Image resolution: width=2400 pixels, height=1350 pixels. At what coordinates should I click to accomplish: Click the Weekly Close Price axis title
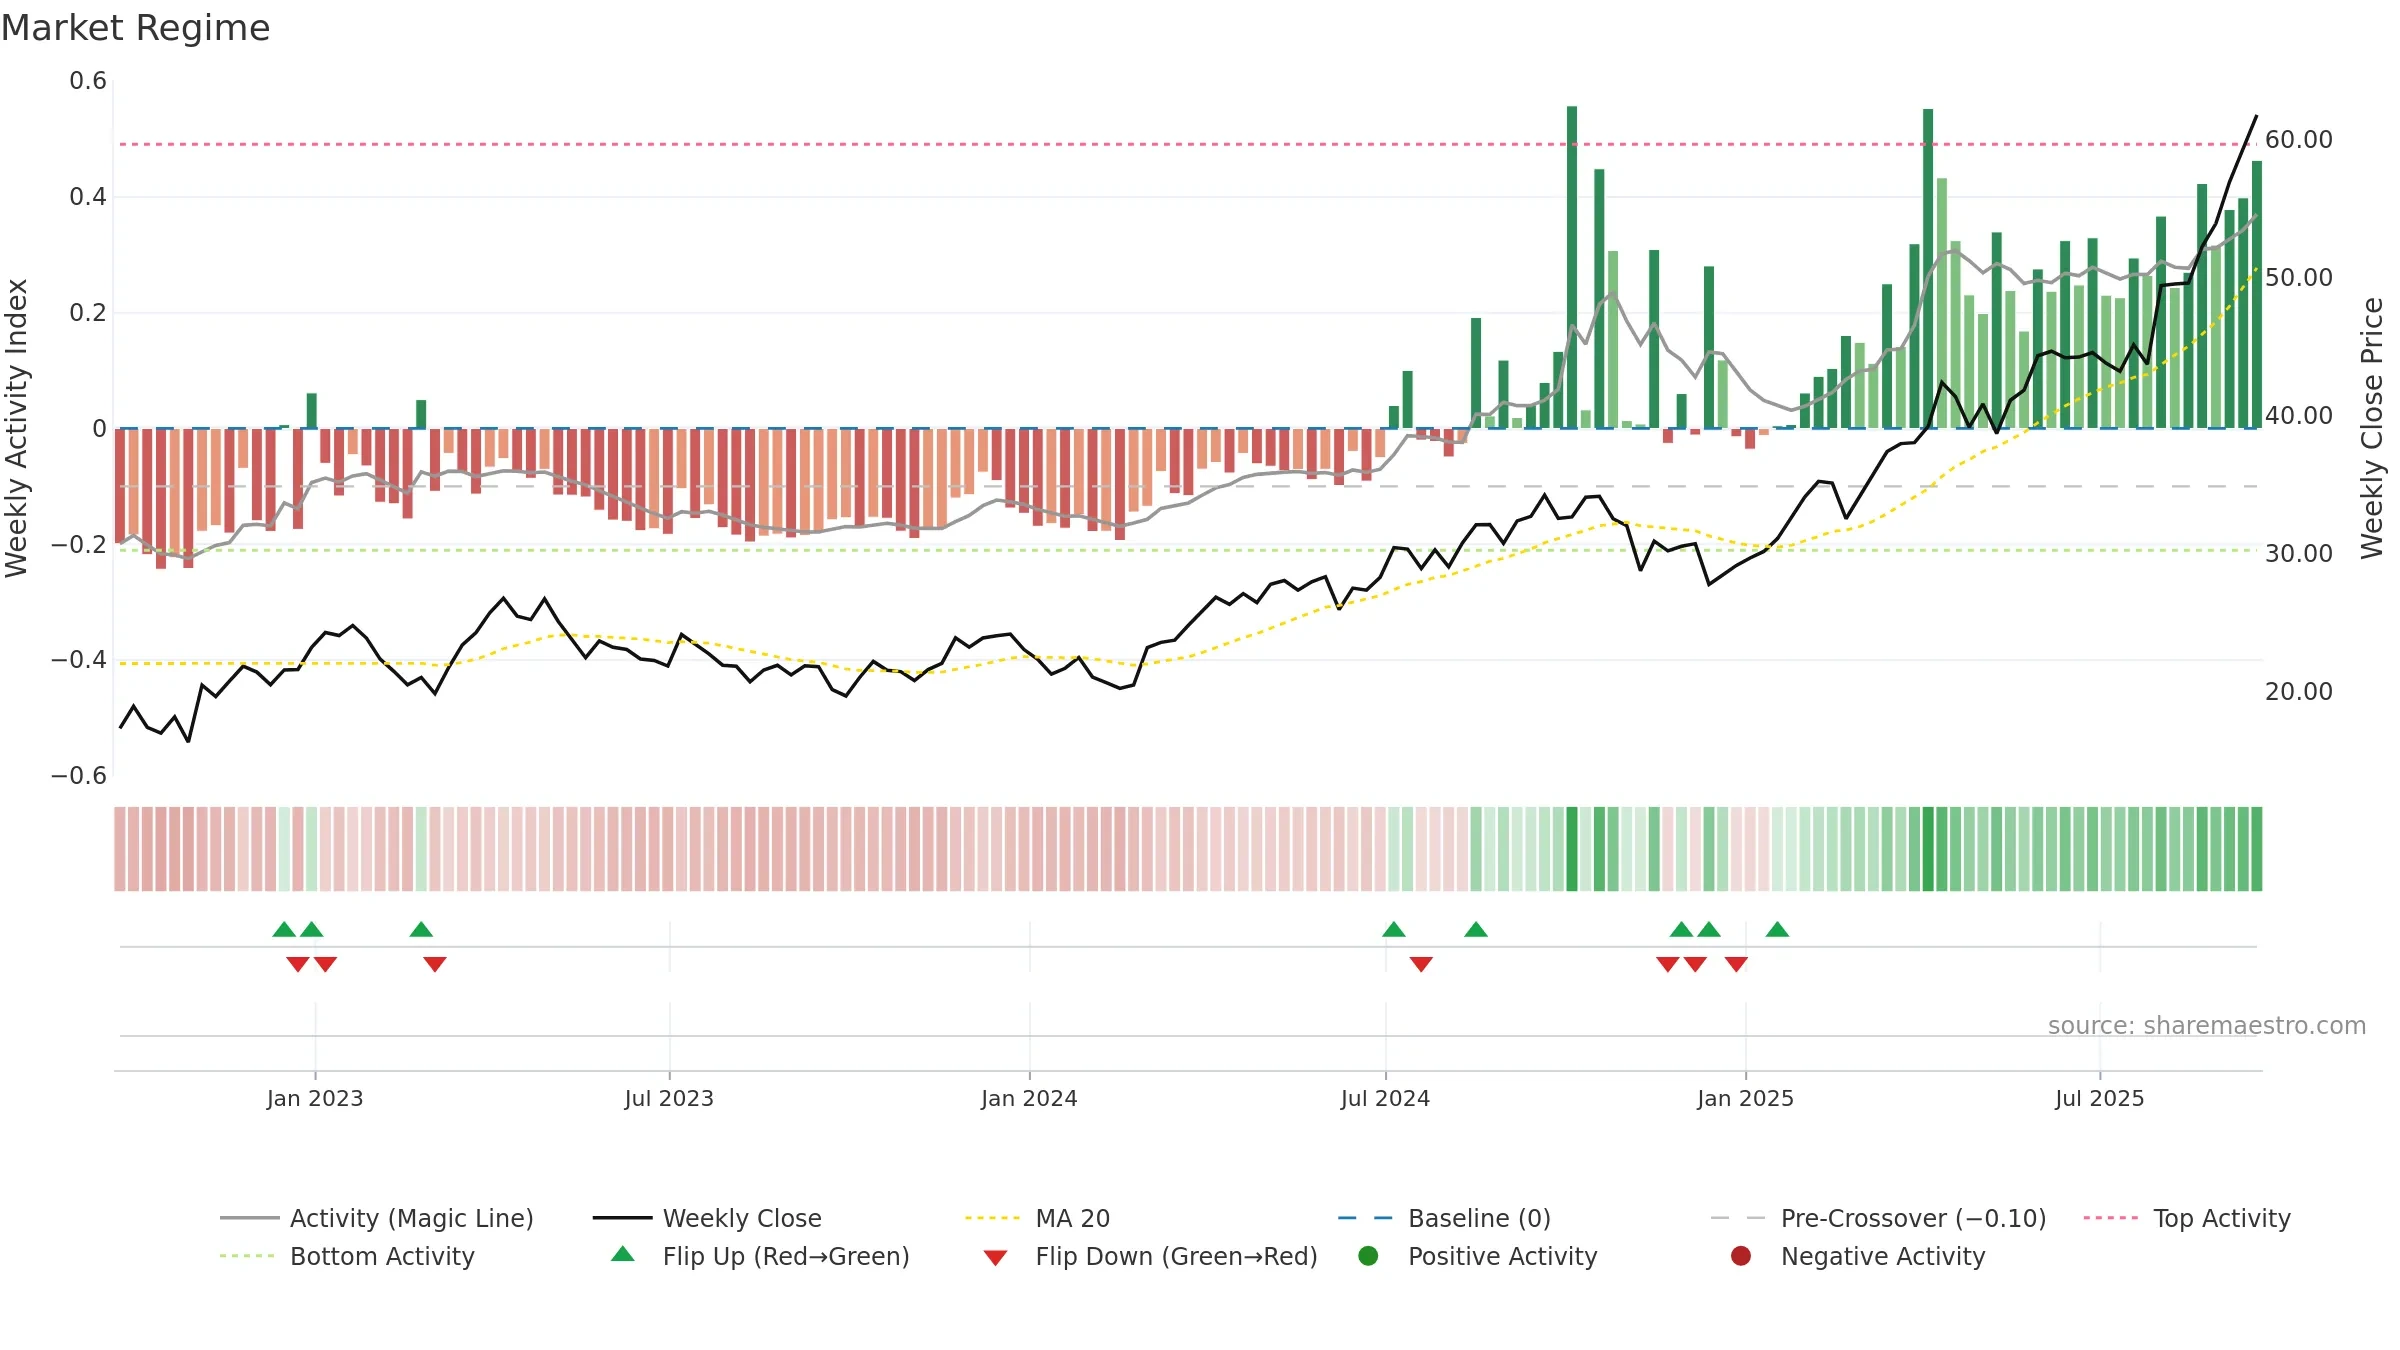click(x=2372, y=428)
